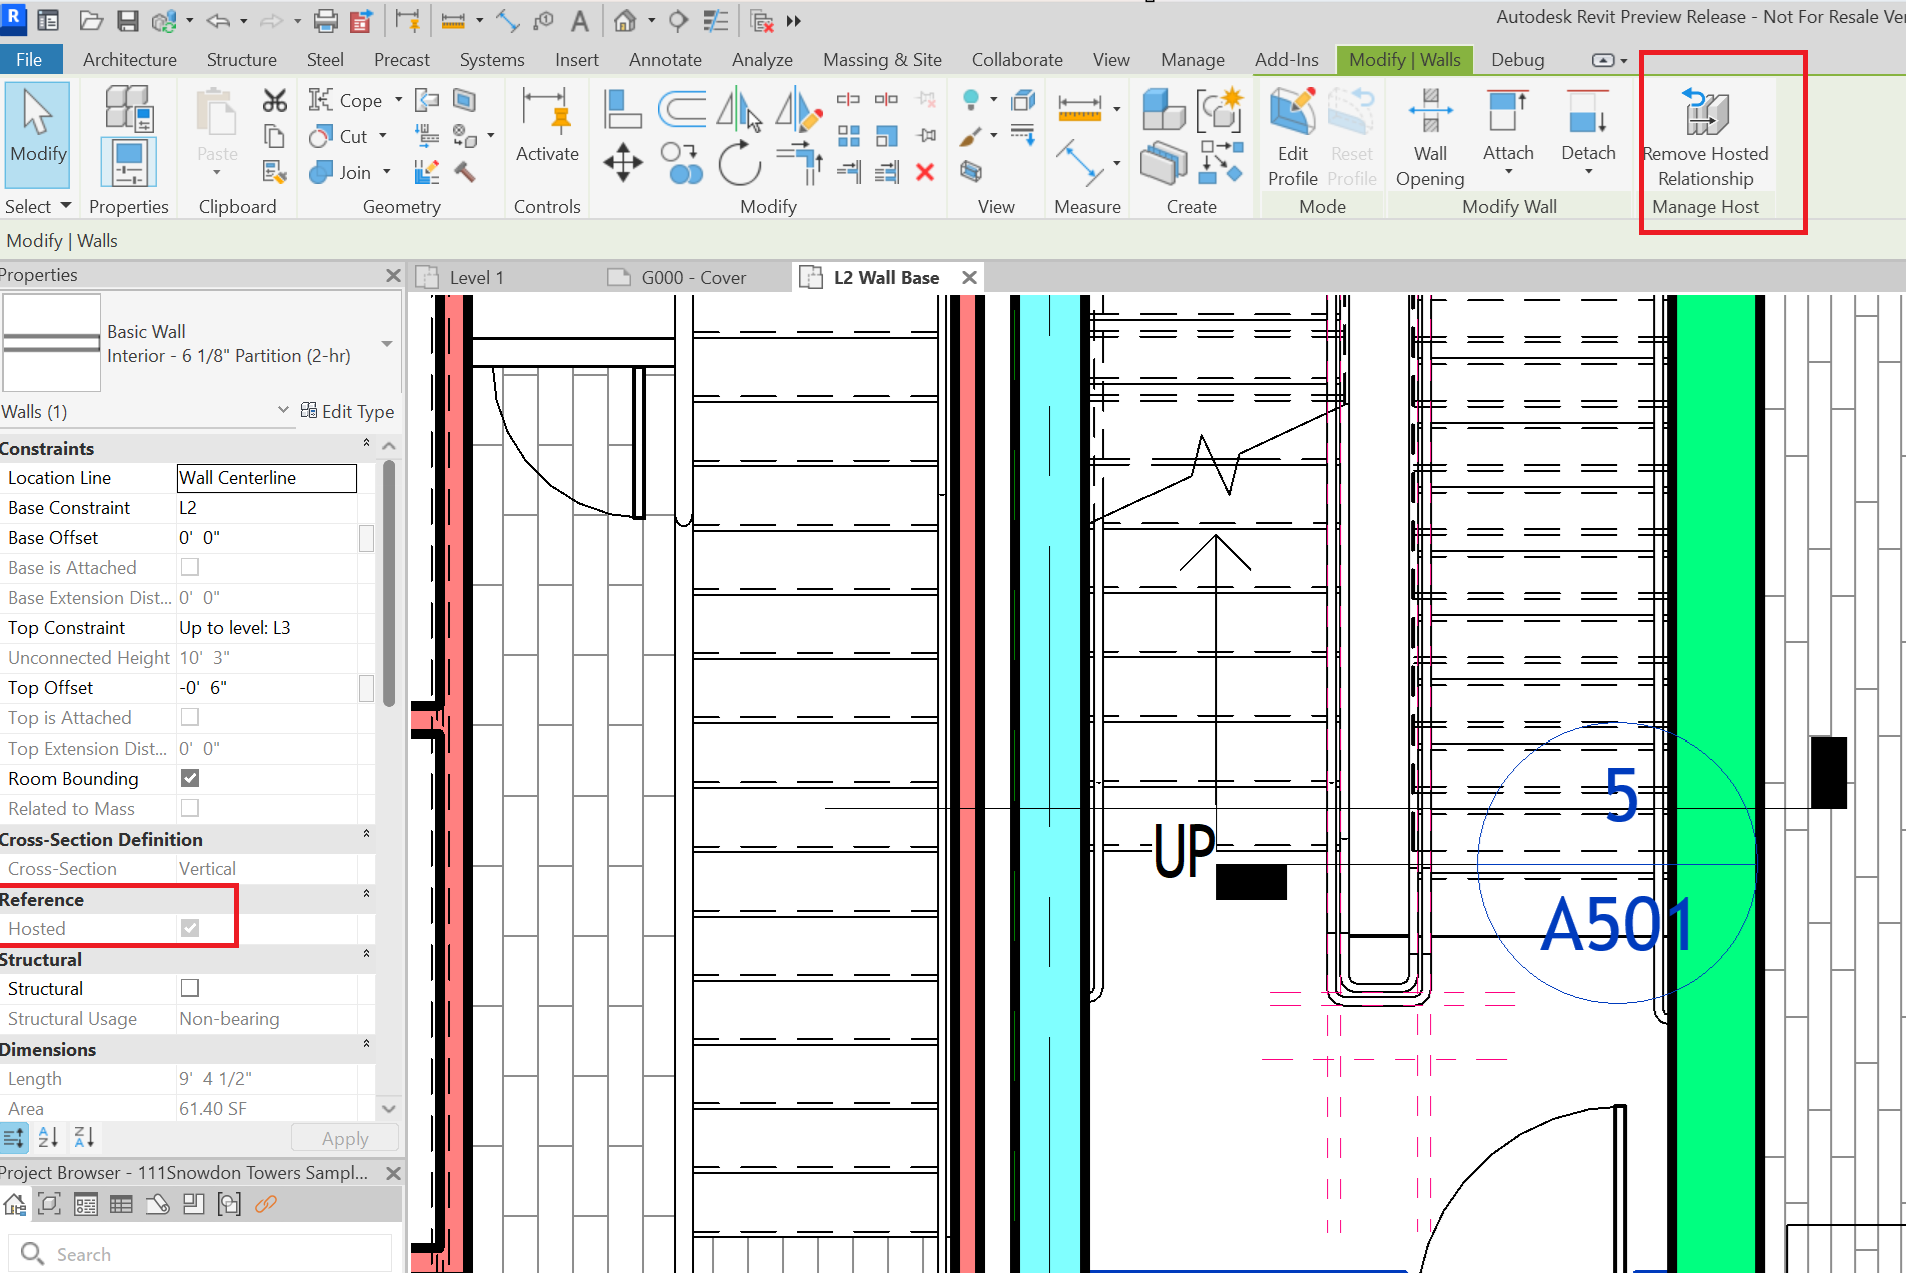Toggle the Room Bounding checkbox
This screenshot has height=1273, width=1906.
190,778
